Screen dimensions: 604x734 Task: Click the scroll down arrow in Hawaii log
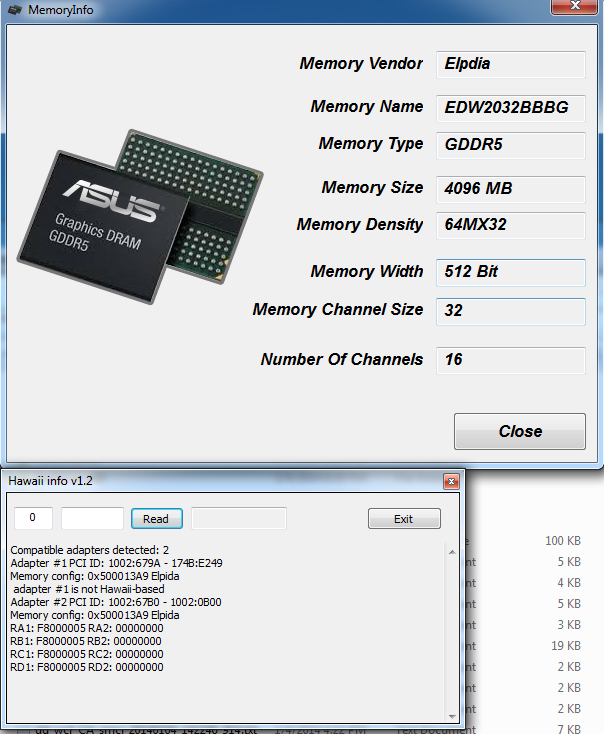coord(452,716)
